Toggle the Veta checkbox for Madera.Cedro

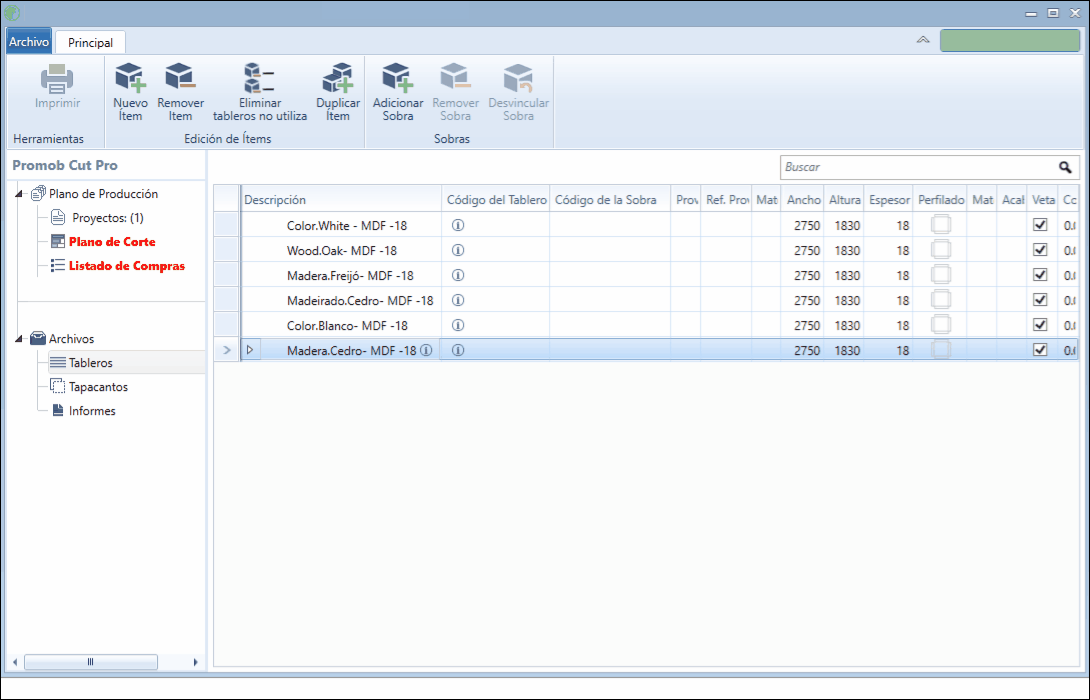click(x=1040, y=350)
